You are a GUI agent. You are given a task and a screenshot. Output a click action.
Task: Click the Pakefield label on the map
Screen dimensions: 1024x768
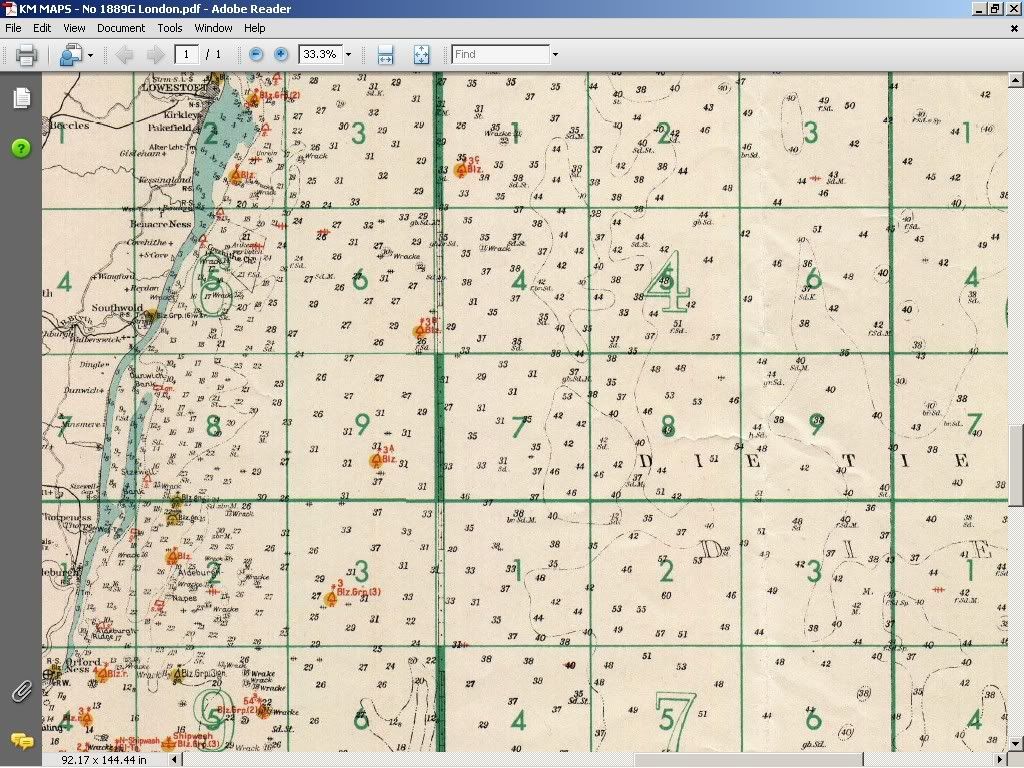pos(169,128)
